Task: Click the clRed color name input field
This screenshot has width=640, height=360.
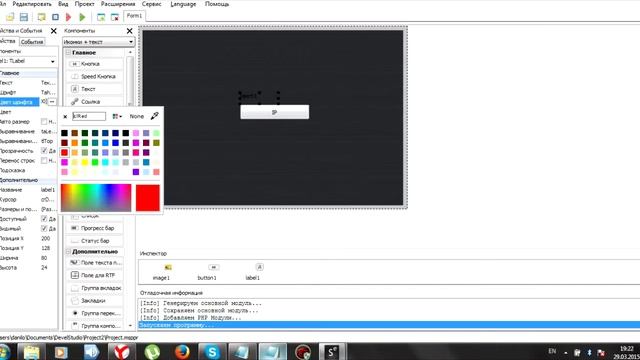Action: [89, 116]
